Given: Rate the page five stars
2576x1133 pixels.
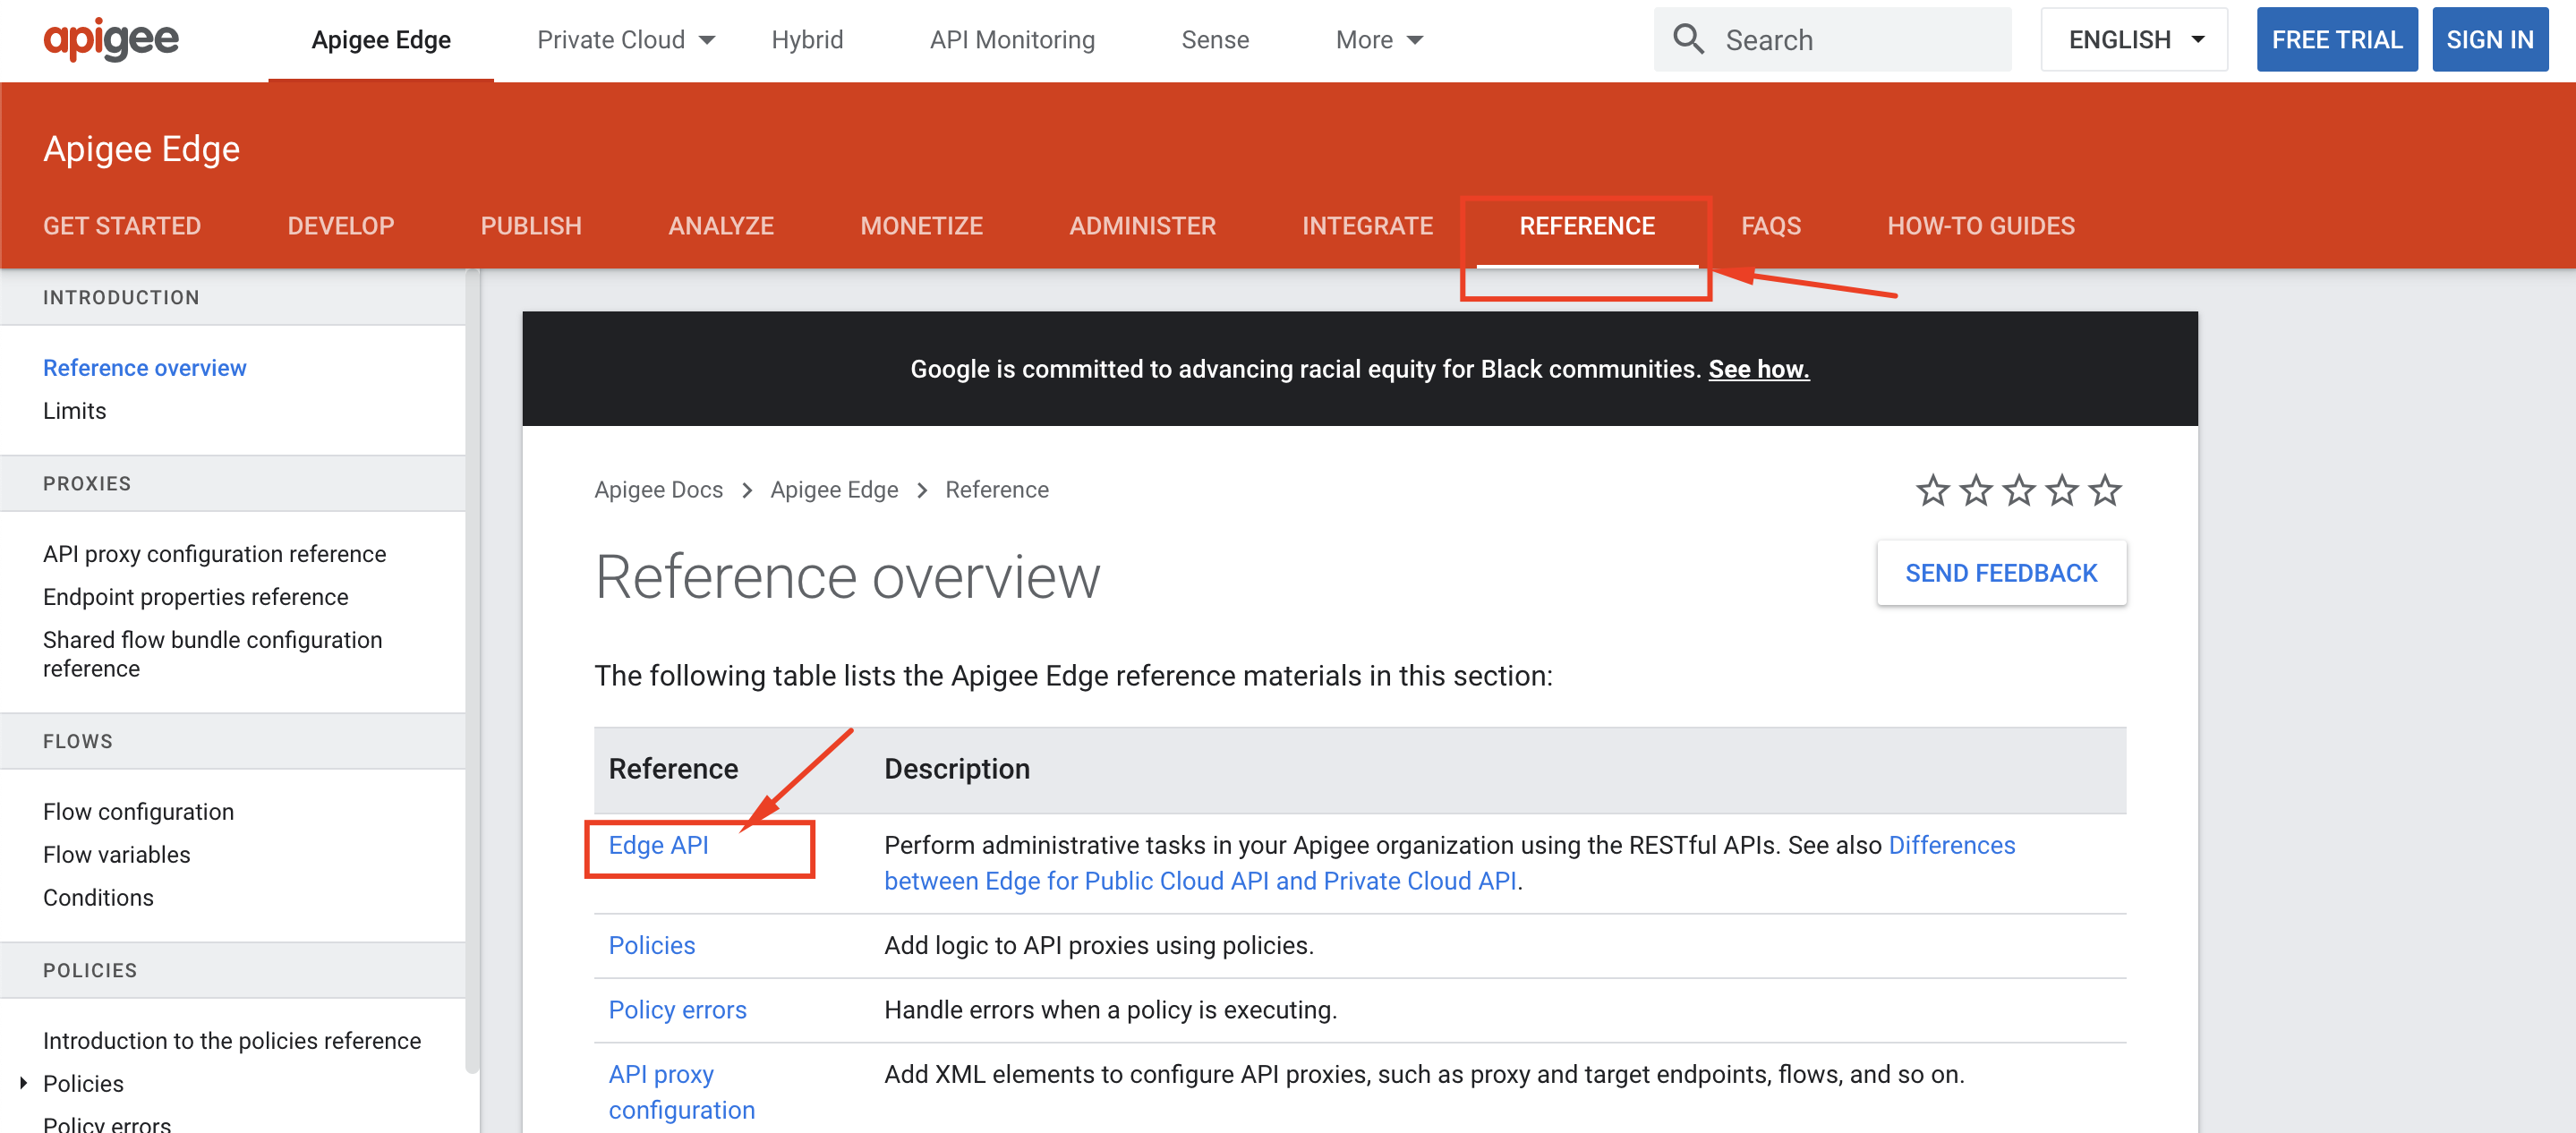Looking at the screenshot, I should click(2105, 490).
